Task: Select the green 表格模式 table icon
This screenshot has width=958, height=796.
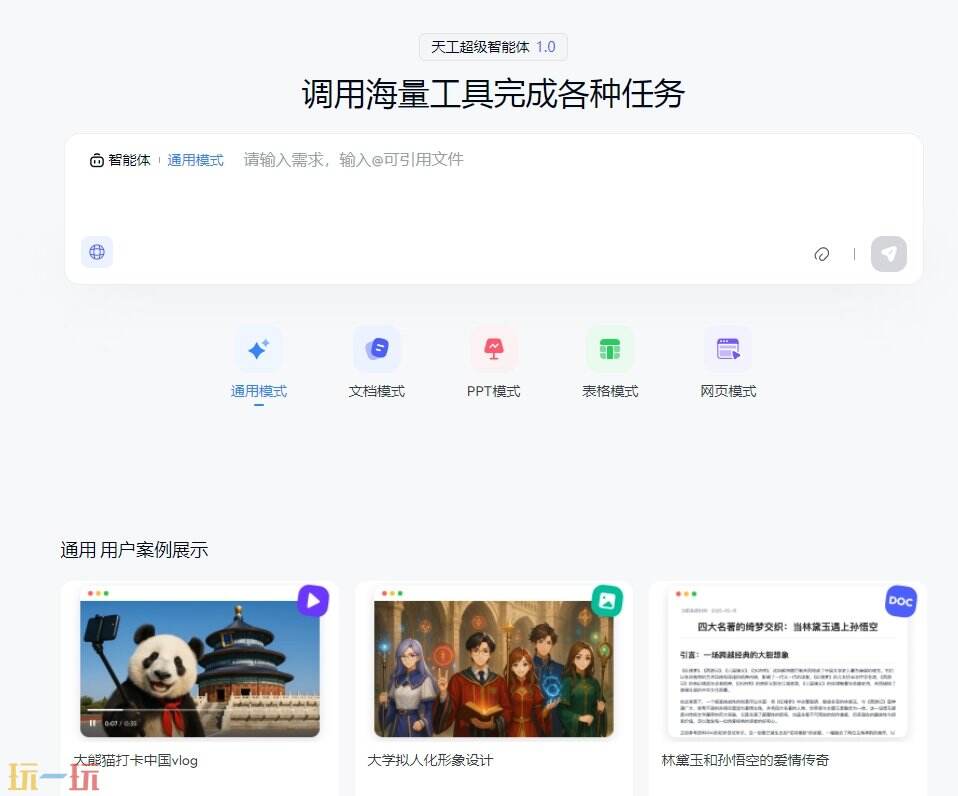Action: pyautogui.click(x=610, y=348)
